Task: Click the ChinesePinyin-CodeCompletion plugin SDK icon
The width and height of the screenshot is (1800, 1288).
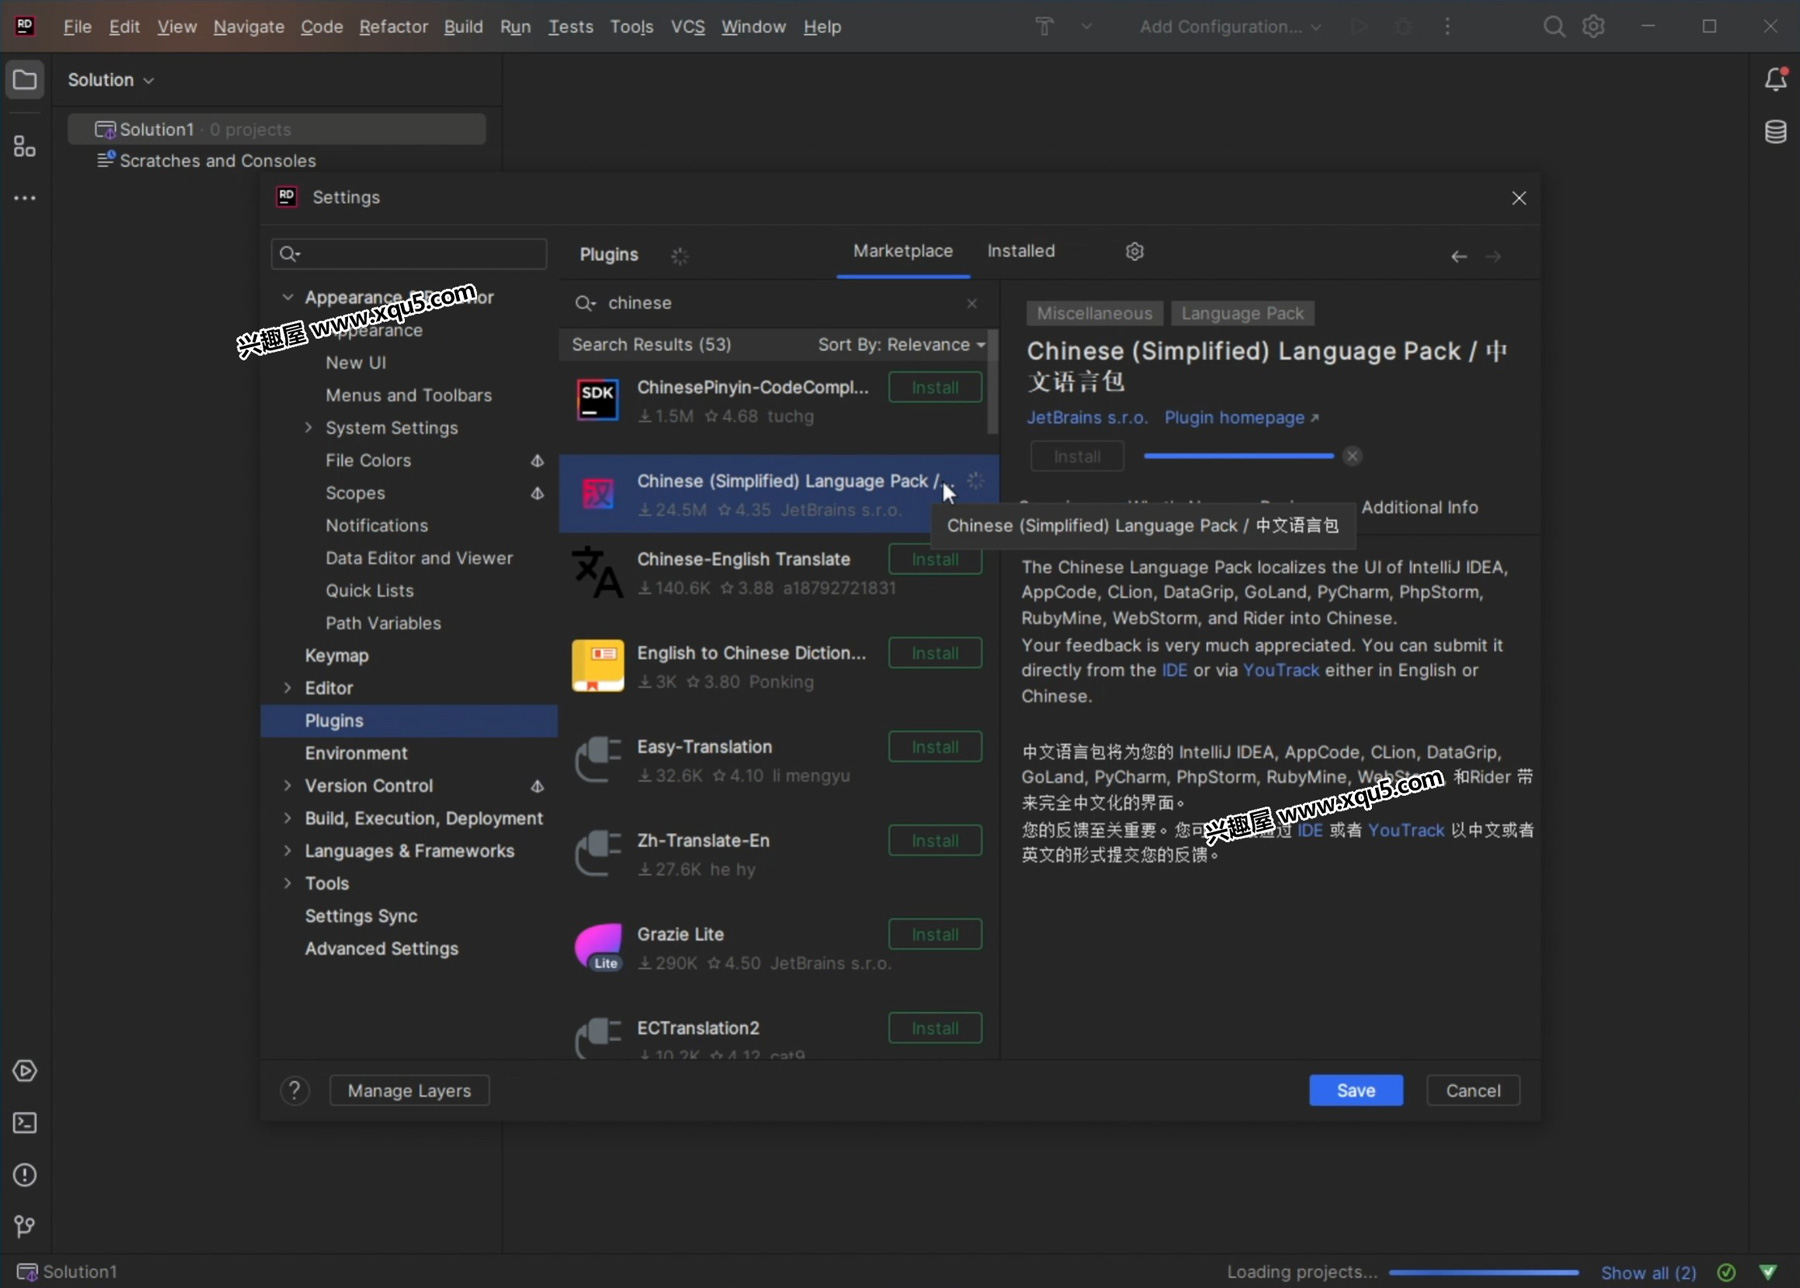Action: click(598, 400)
